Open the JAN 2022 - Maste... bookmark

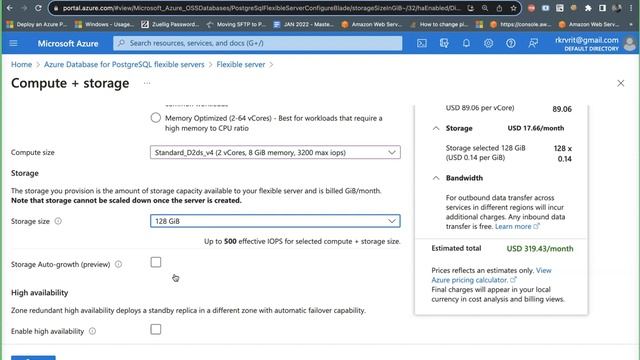click(303, 24)
